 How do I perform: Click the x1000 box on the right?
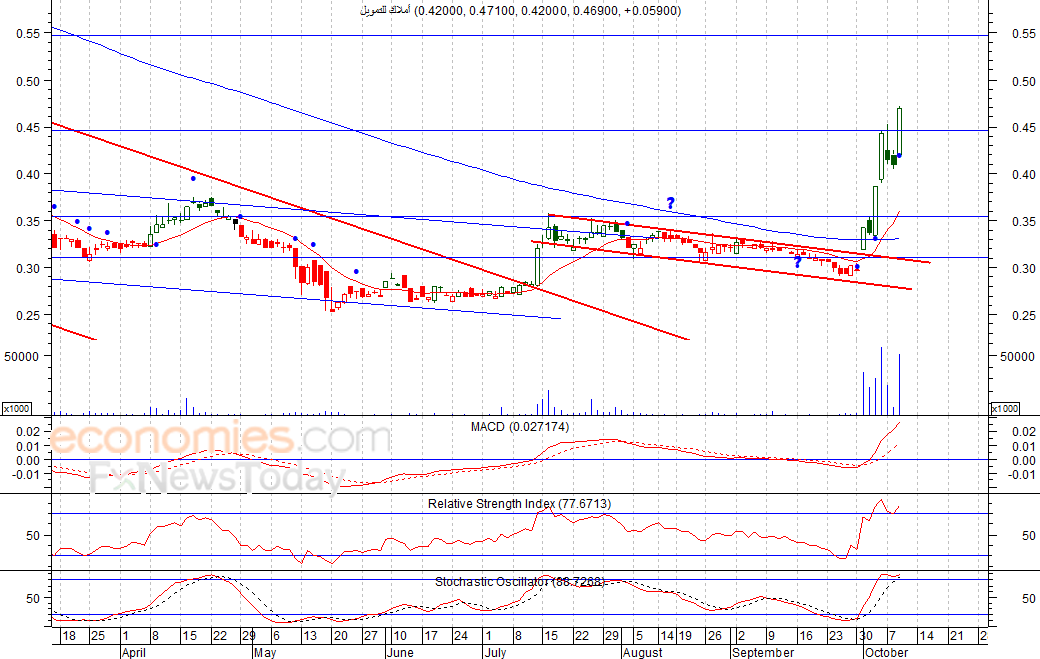(1004, 408)
